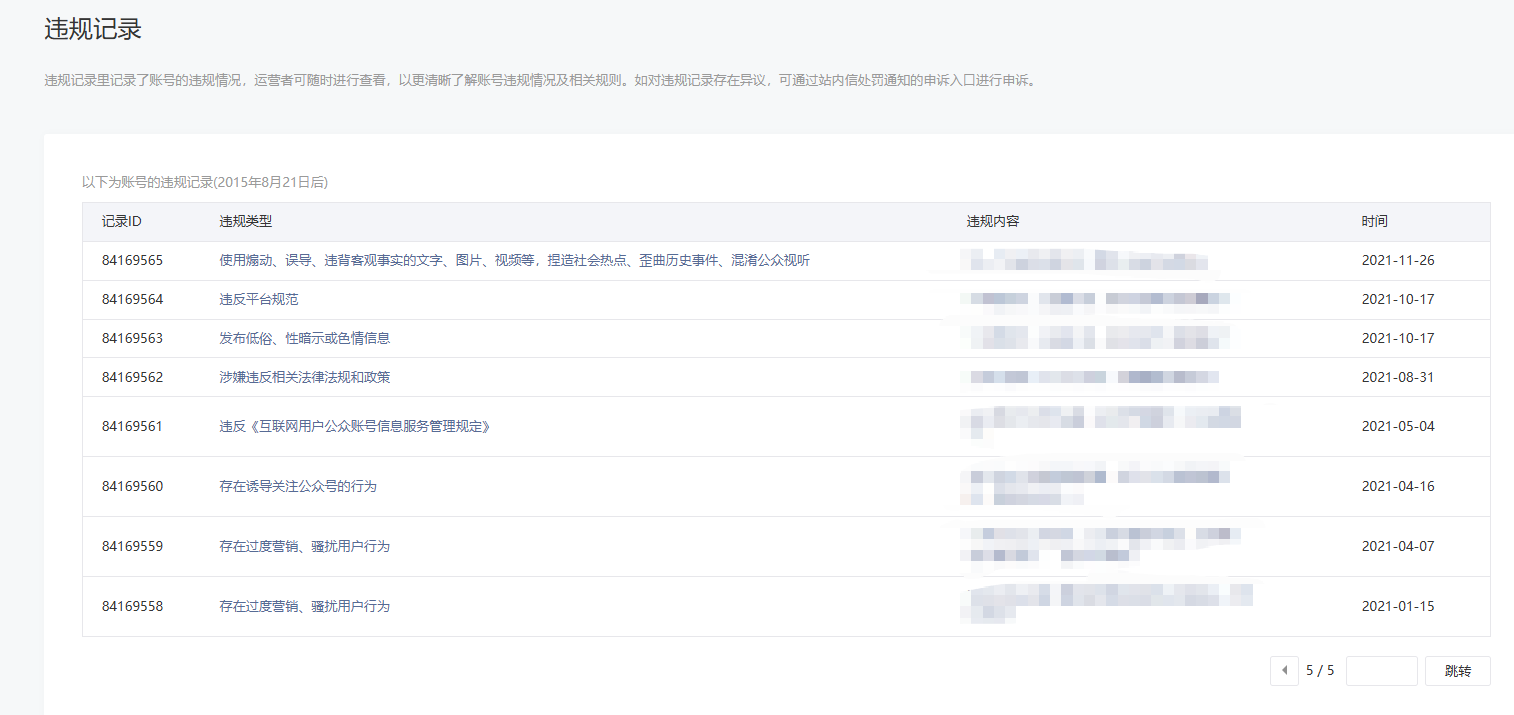Open 存在过度营销 link in row 84169559
The width and height of the screenshot is (1514, 715).
pyautogui.click(x=305, y=546)
